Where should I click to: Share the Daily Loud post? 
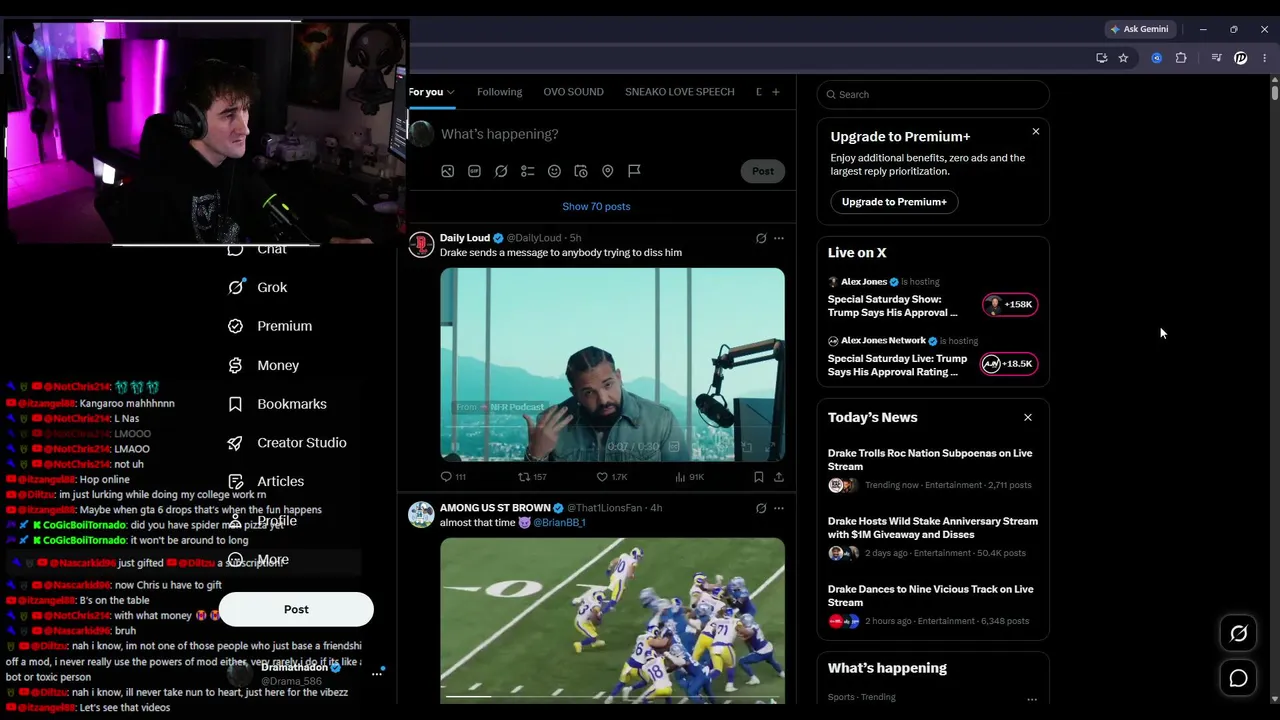[779, 477]
